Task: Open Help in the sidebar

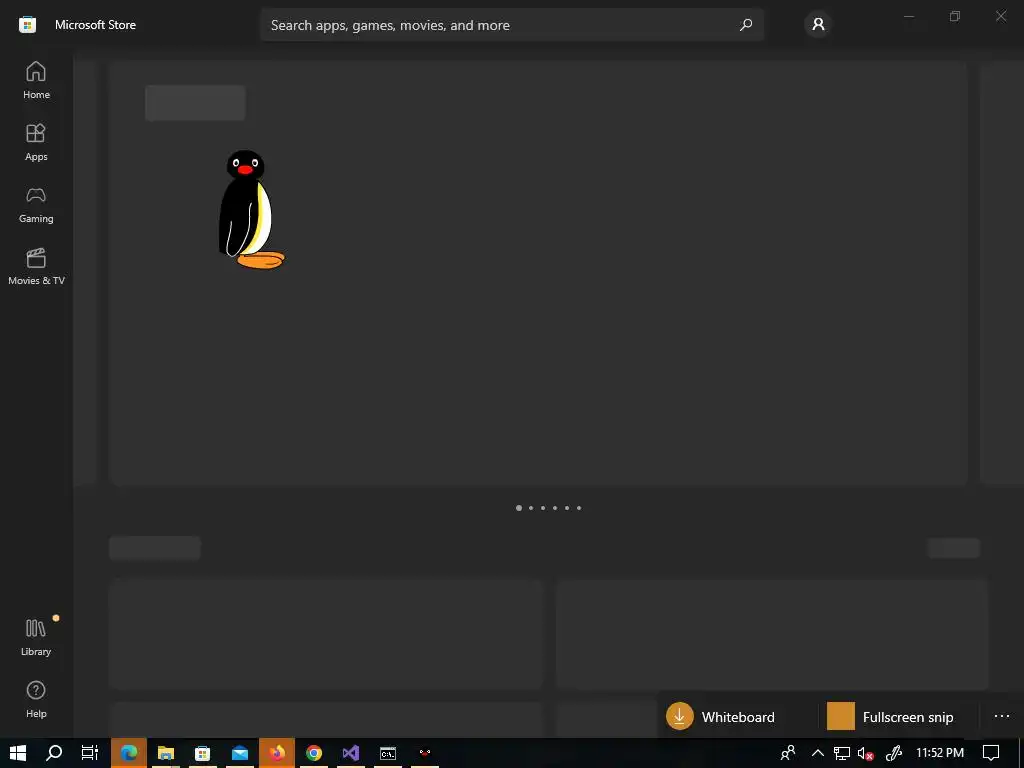Action: pos(36,699)
